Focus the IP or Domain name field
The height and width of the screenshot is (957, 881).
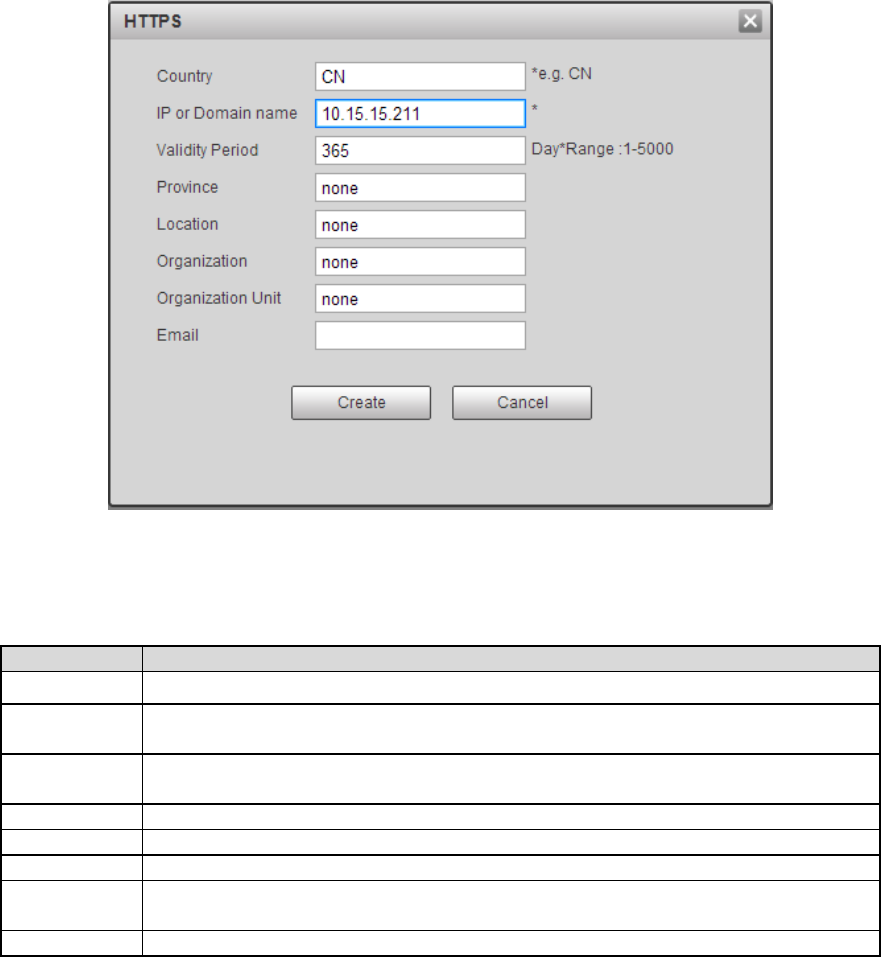coord(420,114)
